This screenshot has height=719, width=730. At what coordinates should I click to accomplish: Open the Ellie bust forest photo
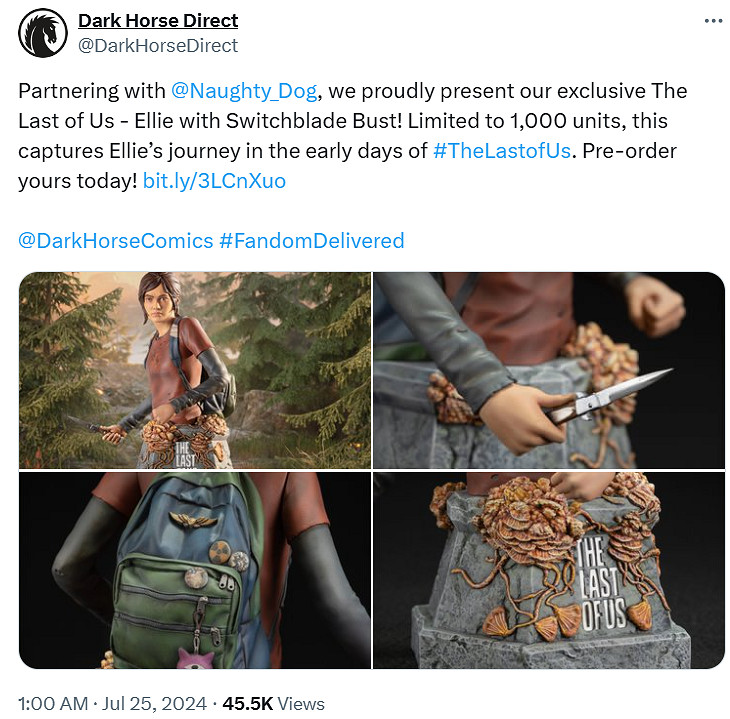pyautogui.click(x=195, y=370)
